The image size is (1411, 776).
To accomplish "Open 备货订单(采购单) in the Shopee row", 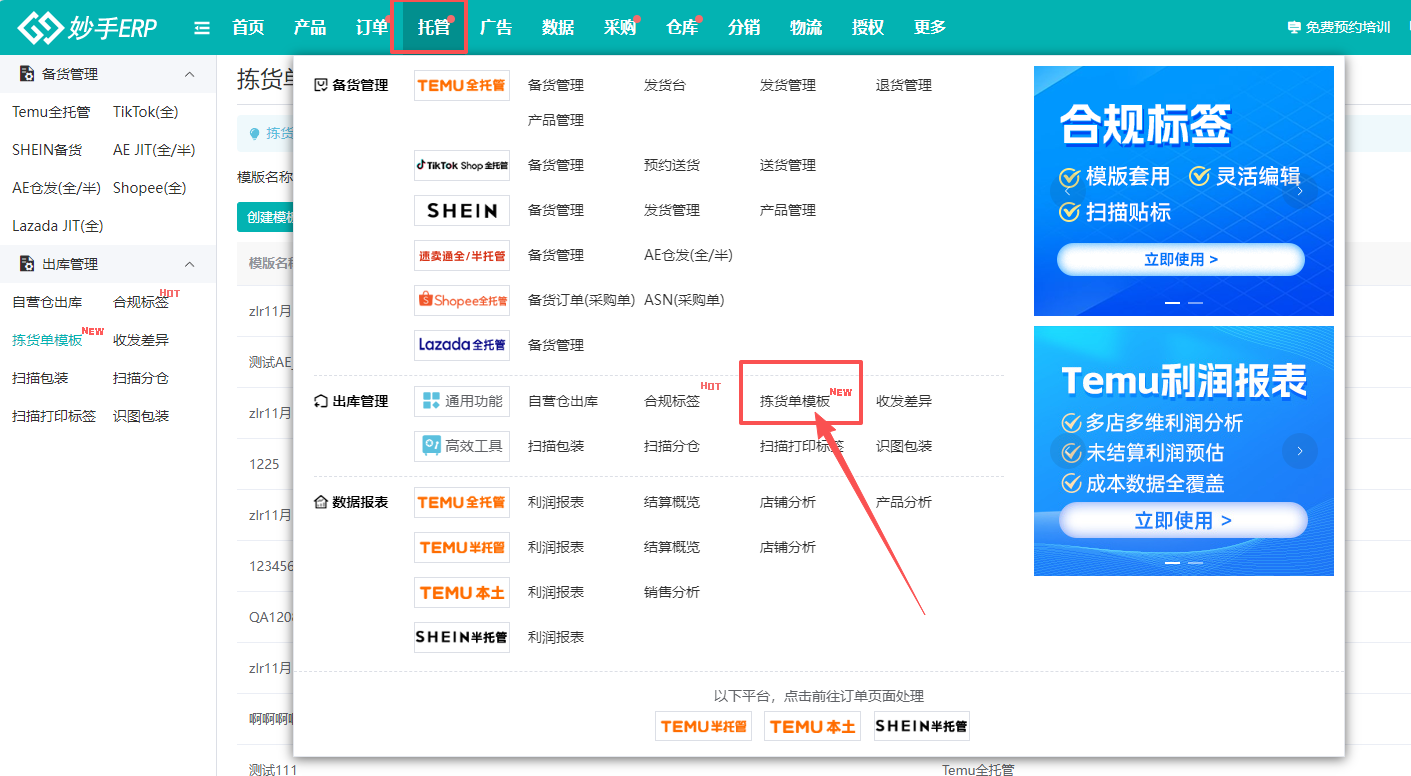I will (582, 300).
